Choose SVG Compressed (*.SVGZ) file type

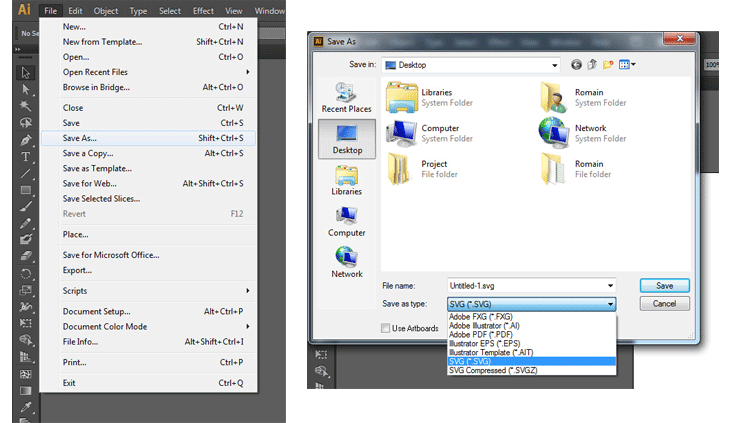point(531,370)
